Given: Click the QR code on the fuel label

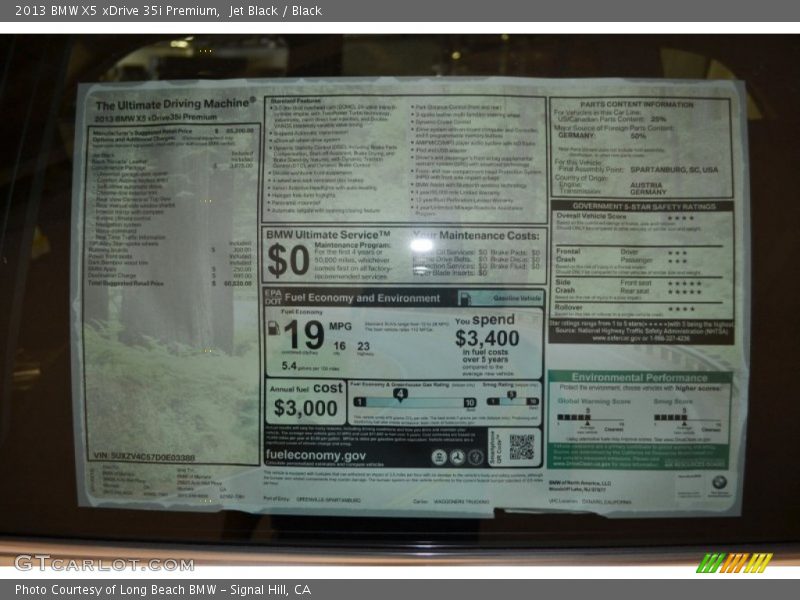Looking at the screenshot, I should pyautogui.click(x=521, y=447).
